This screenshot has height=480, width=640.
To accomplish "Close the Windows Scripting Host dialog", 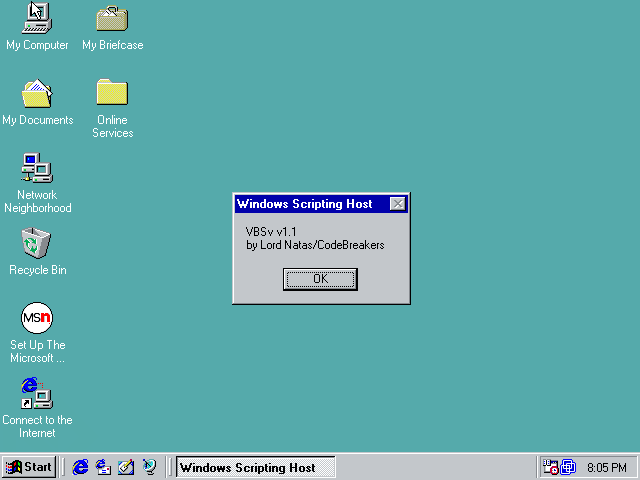I will (x=398, y=204).
